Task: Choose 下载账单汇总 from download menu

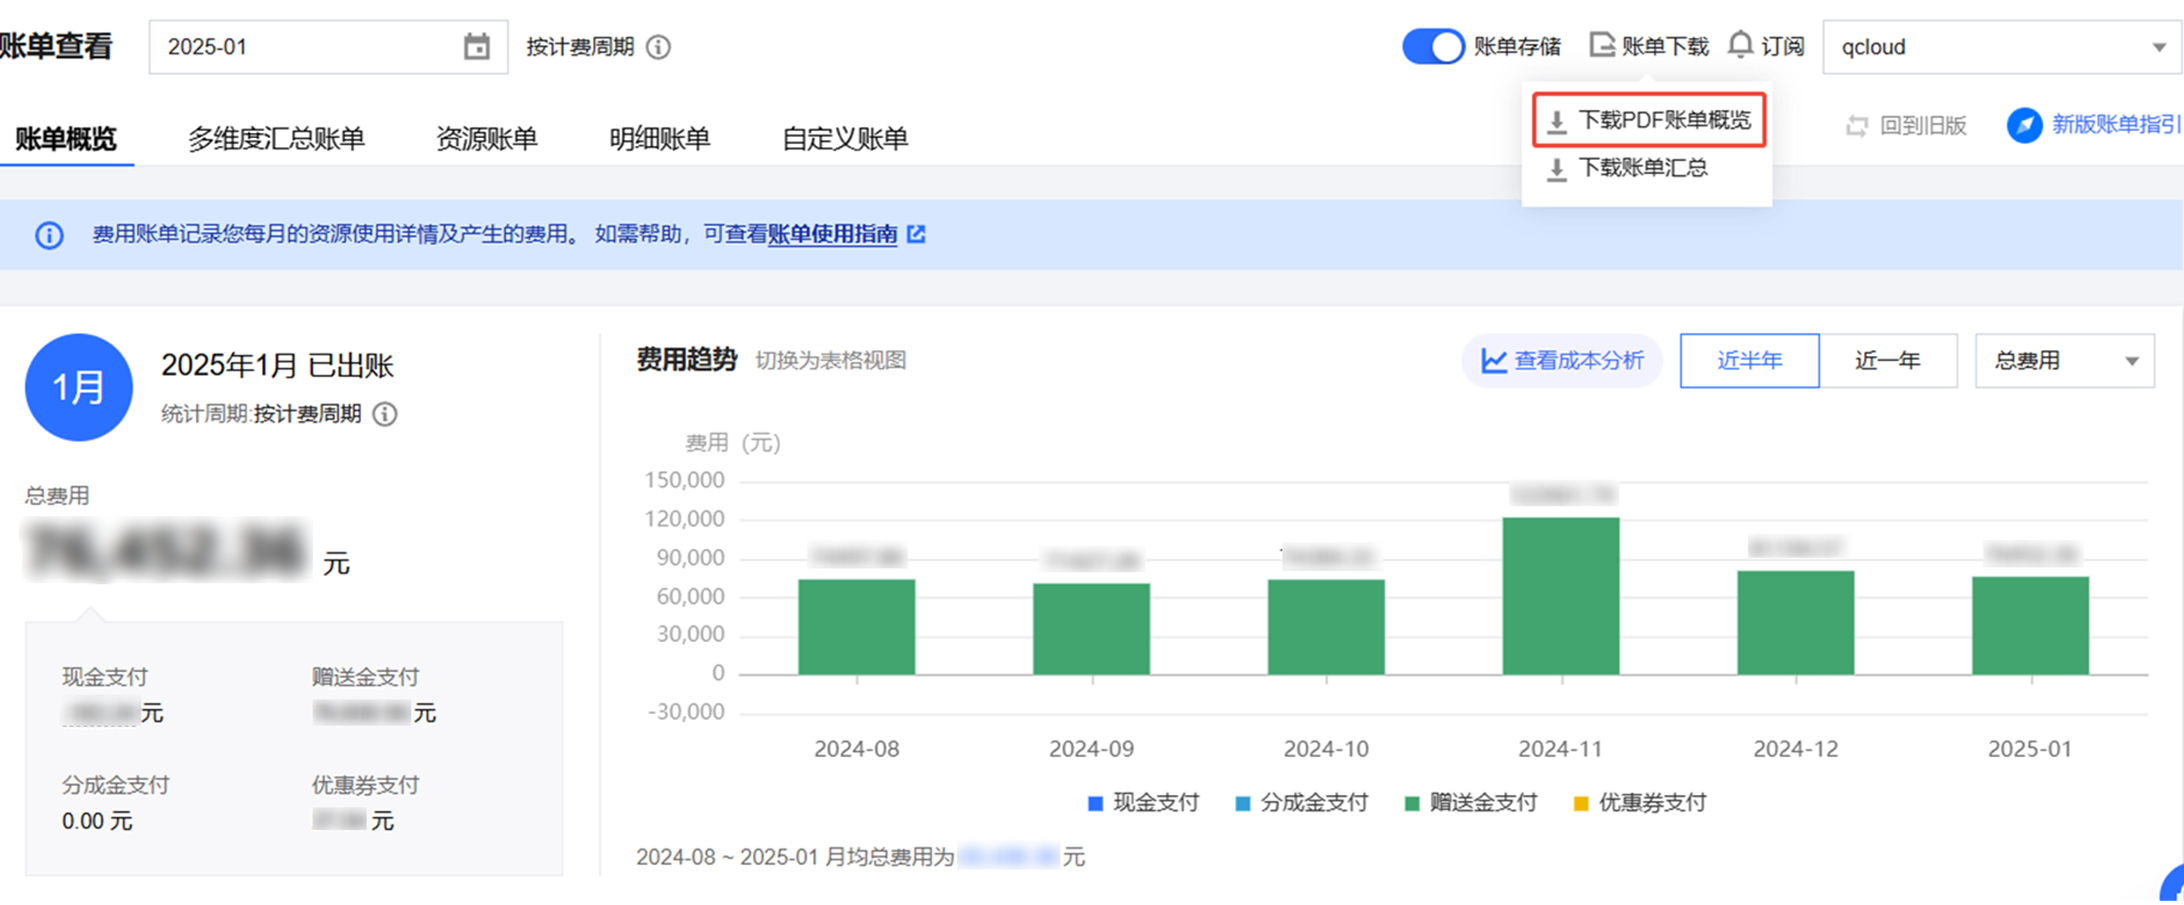Action: tap(1642, 168)
